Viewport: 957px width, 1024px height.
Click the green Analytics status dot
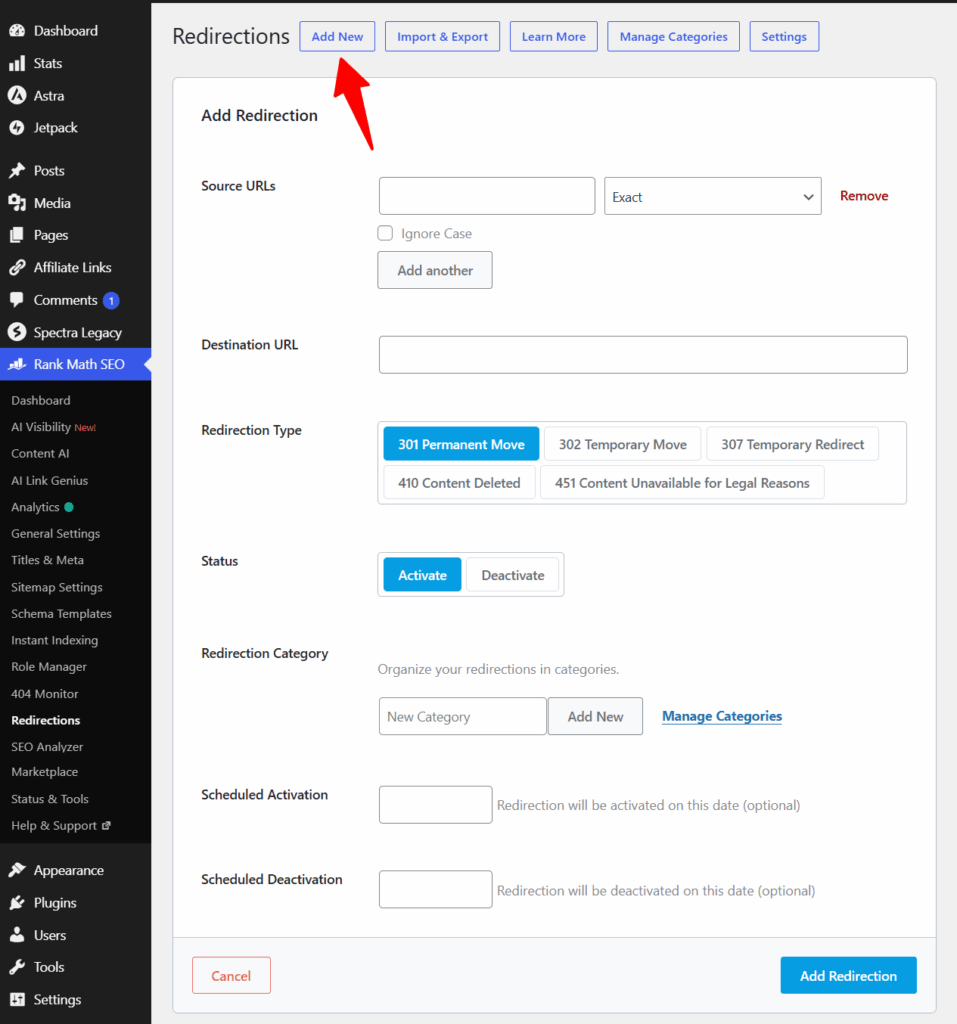[69, 507]
